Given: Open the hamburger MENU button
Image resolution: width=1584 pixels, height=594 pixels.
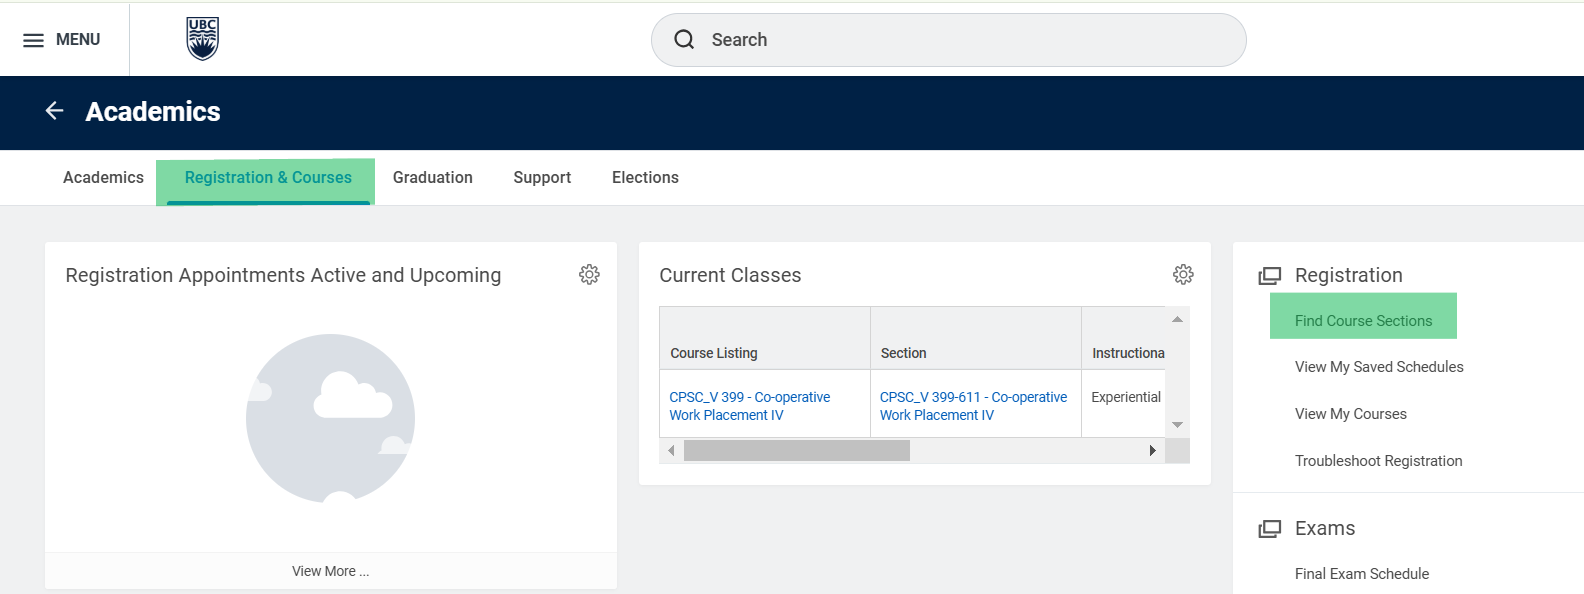Looking at the screenshot, I should pyautogui.click(x=62, y=40).
